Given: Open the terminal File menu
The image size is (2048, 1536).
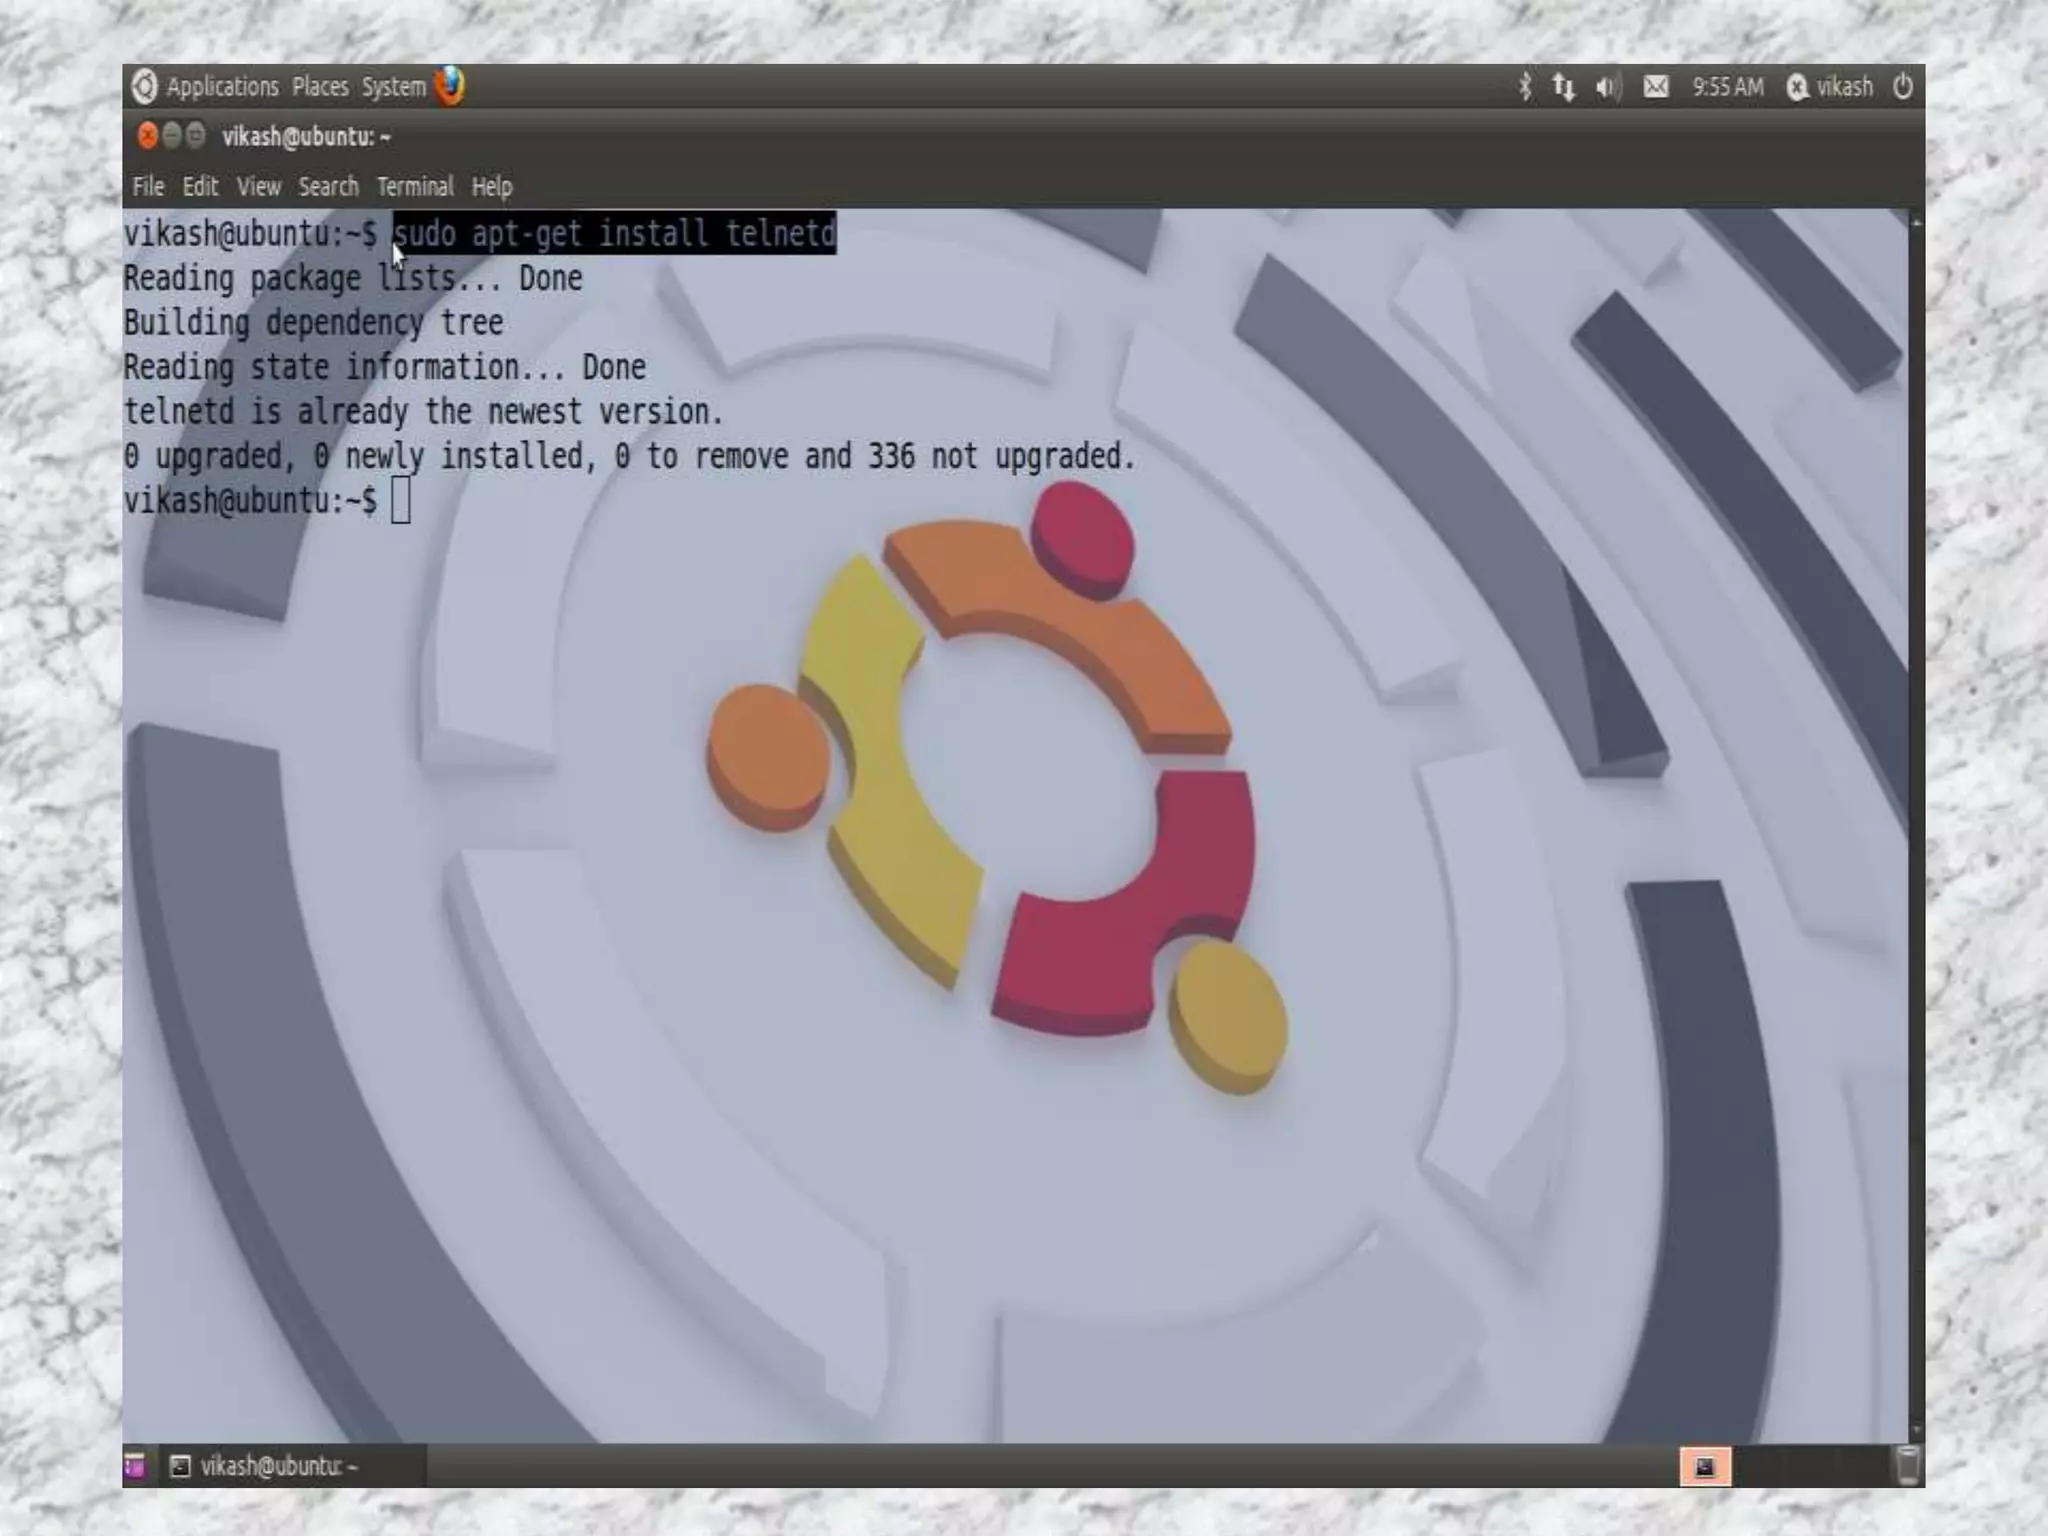Looking at the screenshot, I should click(148, 187).
